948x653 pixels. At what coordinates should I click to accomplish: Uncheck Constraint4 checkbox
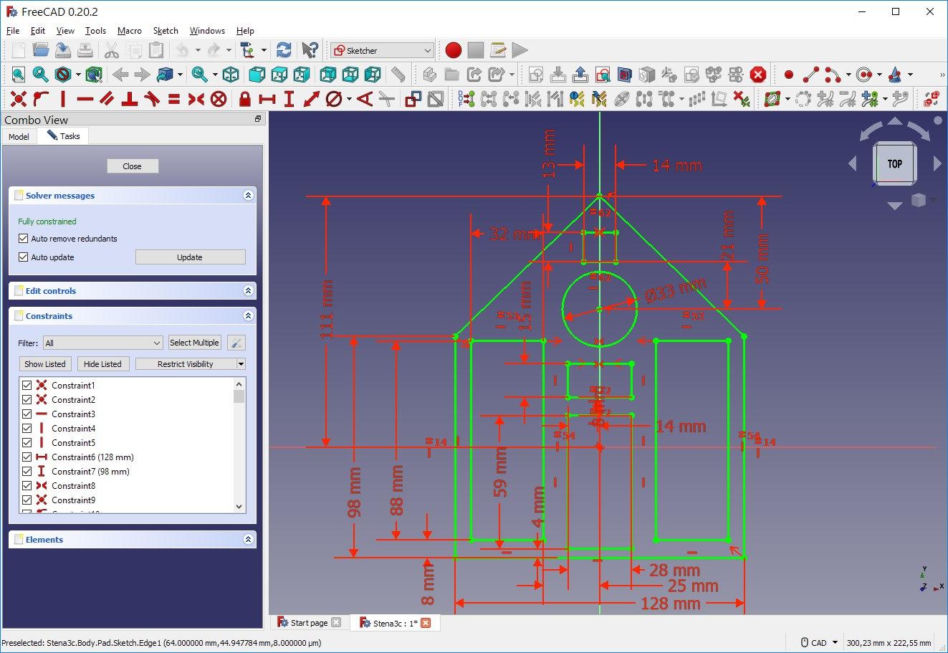pyautogui.click(x=27, y=429)
